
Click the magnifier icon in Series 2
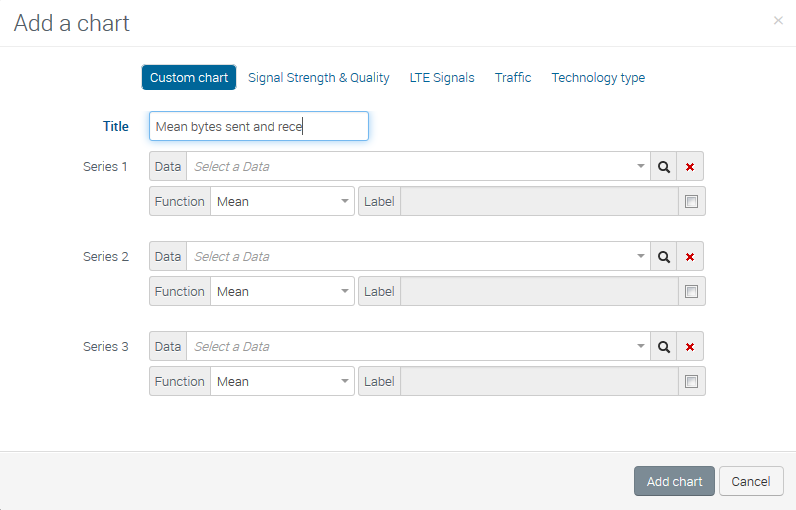coord(663,257)
